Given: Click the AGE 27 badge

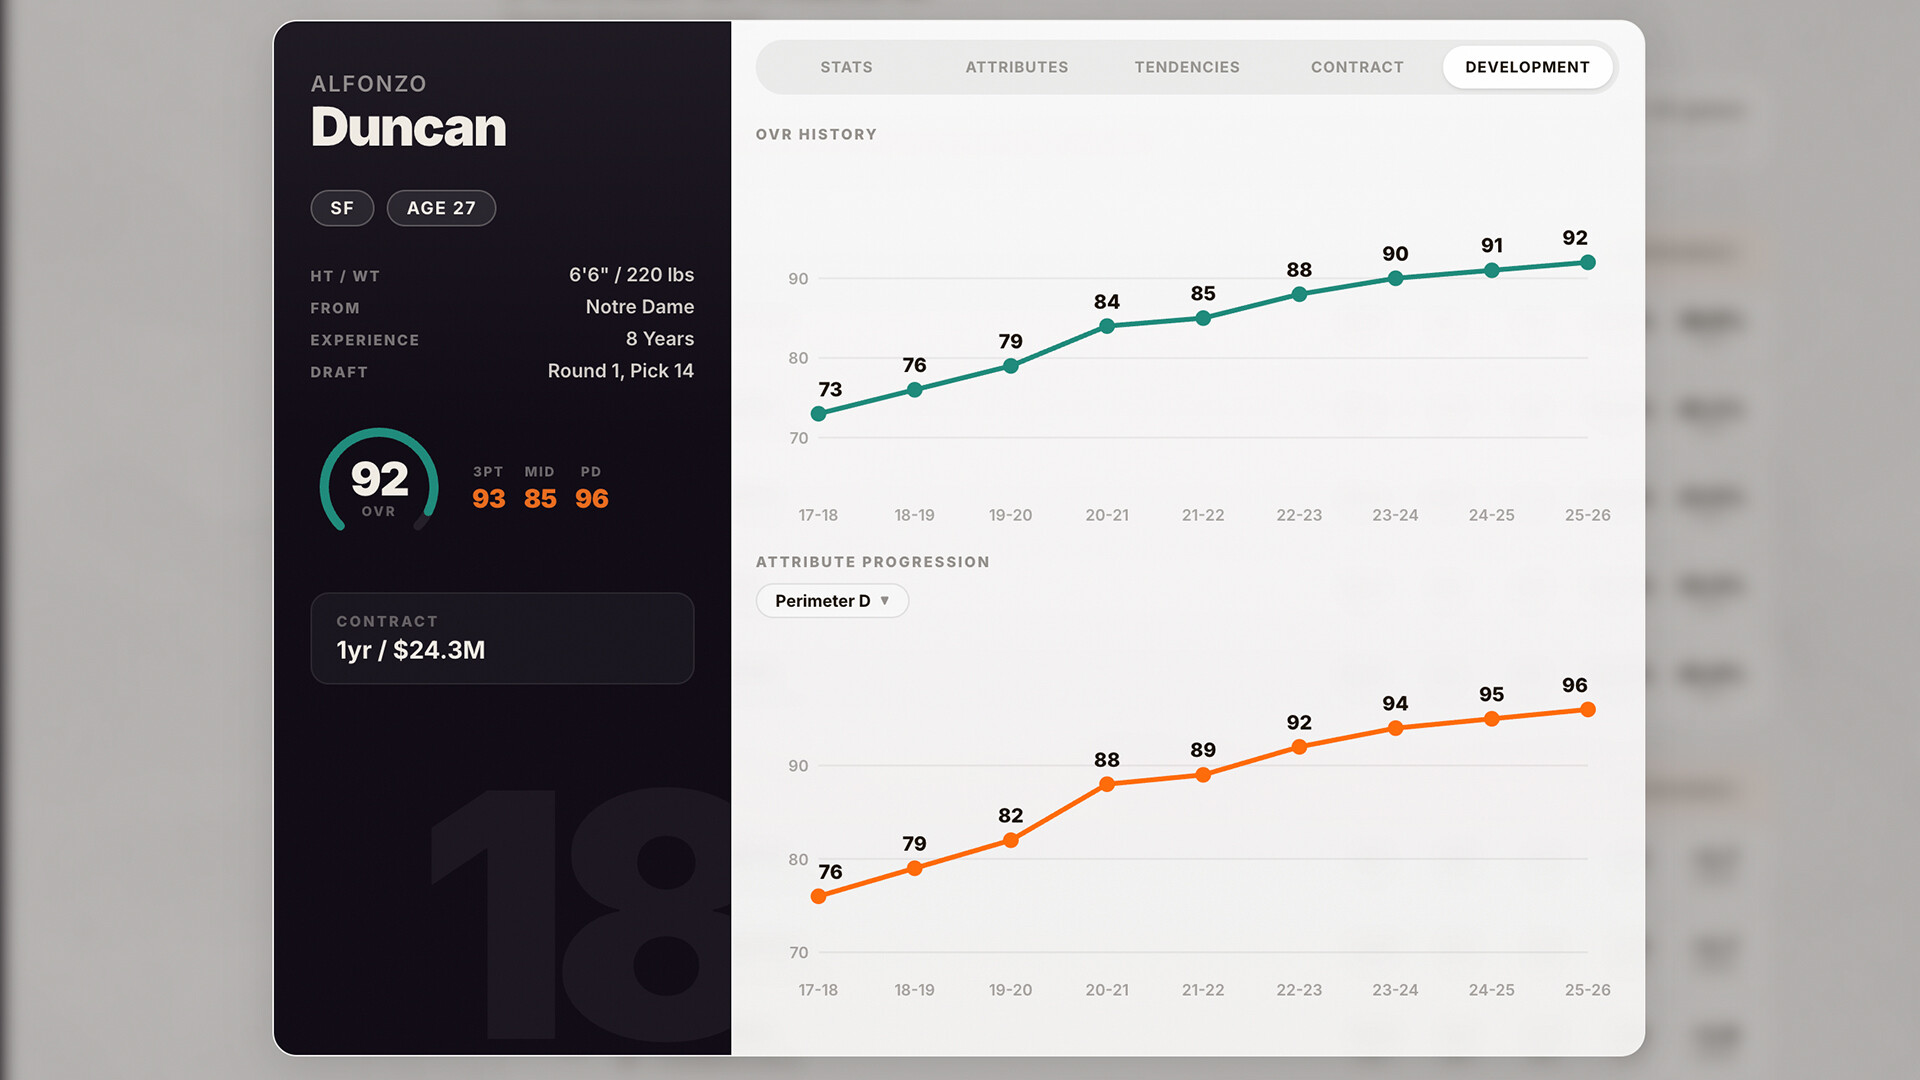Looking at the screenshot, I should (x=441, y=208).
